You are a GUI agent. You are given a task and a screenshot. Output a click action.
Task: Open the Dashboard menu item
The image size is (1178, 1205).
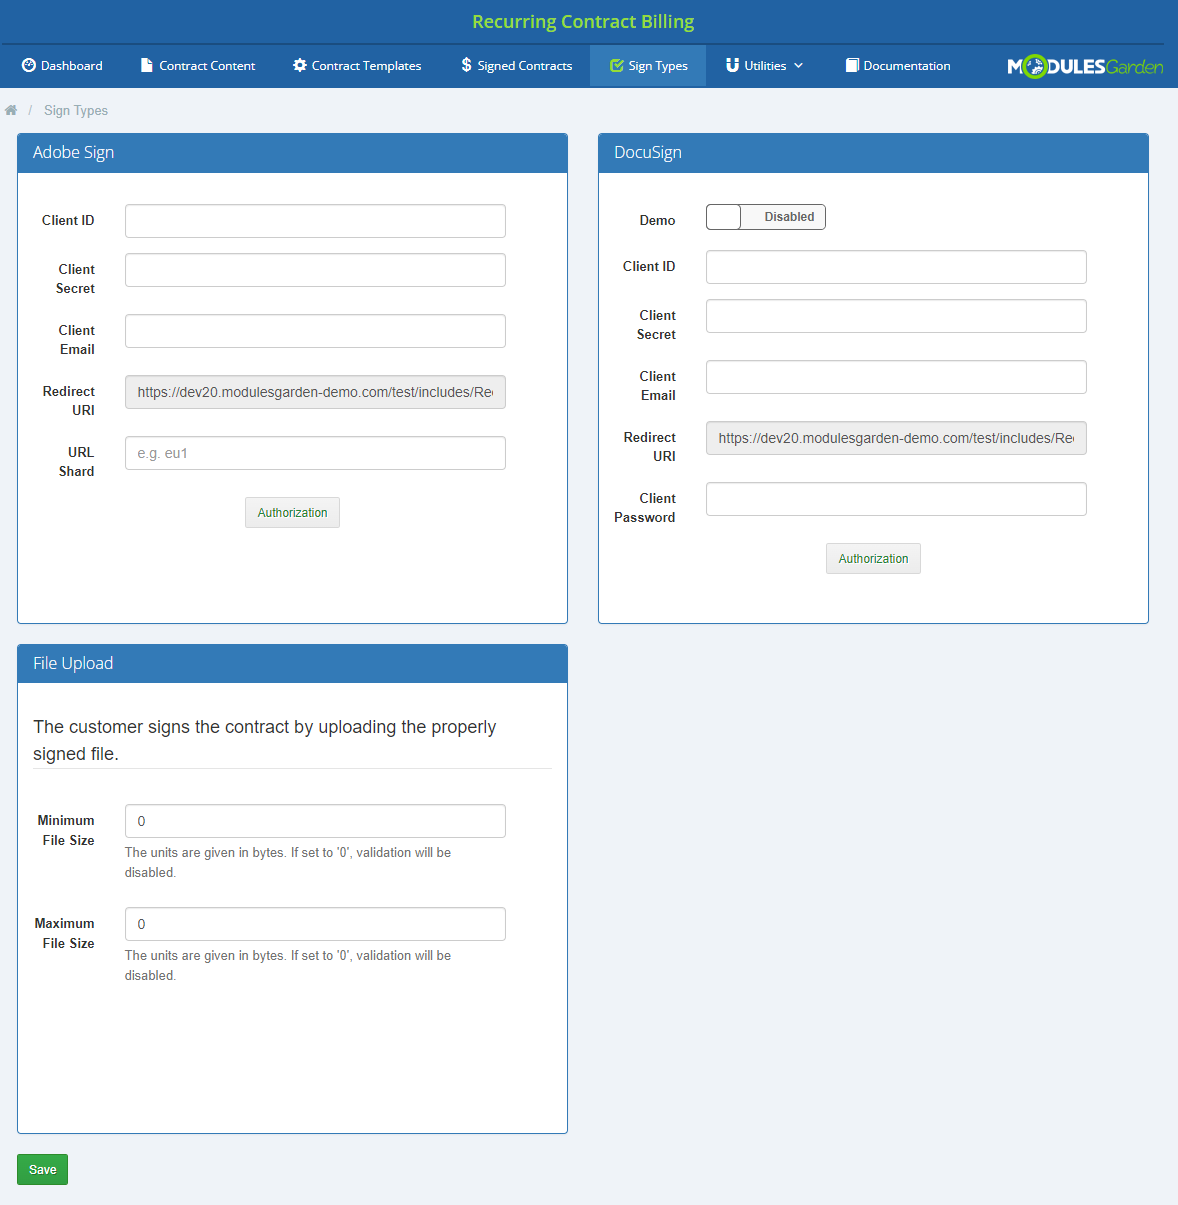coord(62,66)
